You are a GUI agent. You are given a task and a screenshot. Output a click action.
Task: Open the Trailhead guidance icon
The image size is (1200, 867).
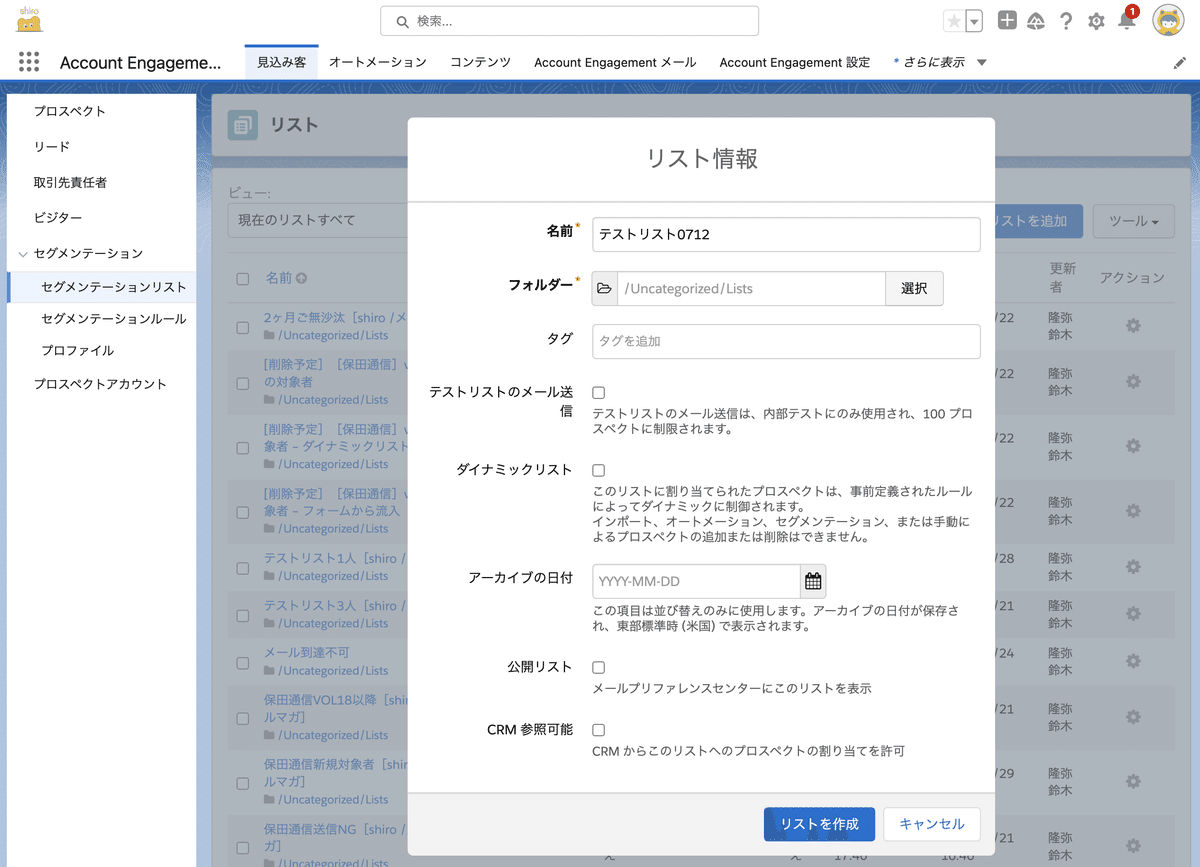[1036, 21]
